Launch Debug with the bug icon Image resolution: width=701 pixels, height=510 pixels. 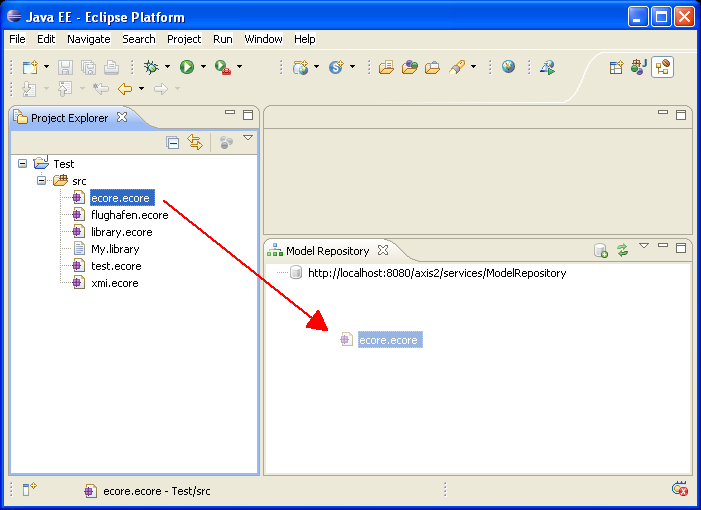tap(151, 67)
